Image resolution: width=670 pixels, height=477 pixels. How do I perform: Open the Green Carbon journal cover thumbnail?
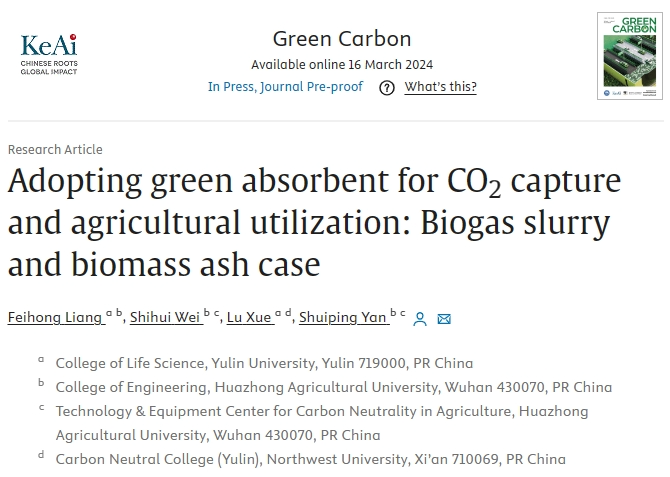(x=630, y=56)
